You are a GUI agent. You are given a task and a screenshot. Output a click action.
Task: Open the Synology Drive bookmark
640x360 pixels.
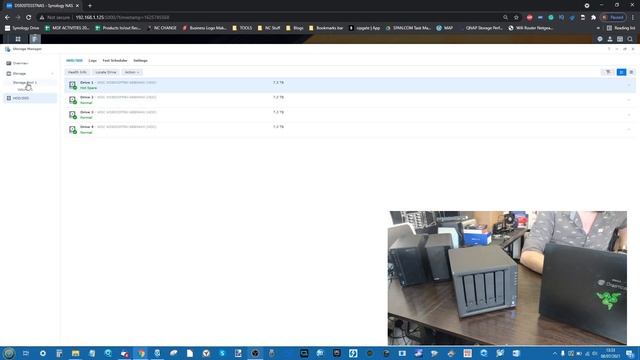pos(22,28)
